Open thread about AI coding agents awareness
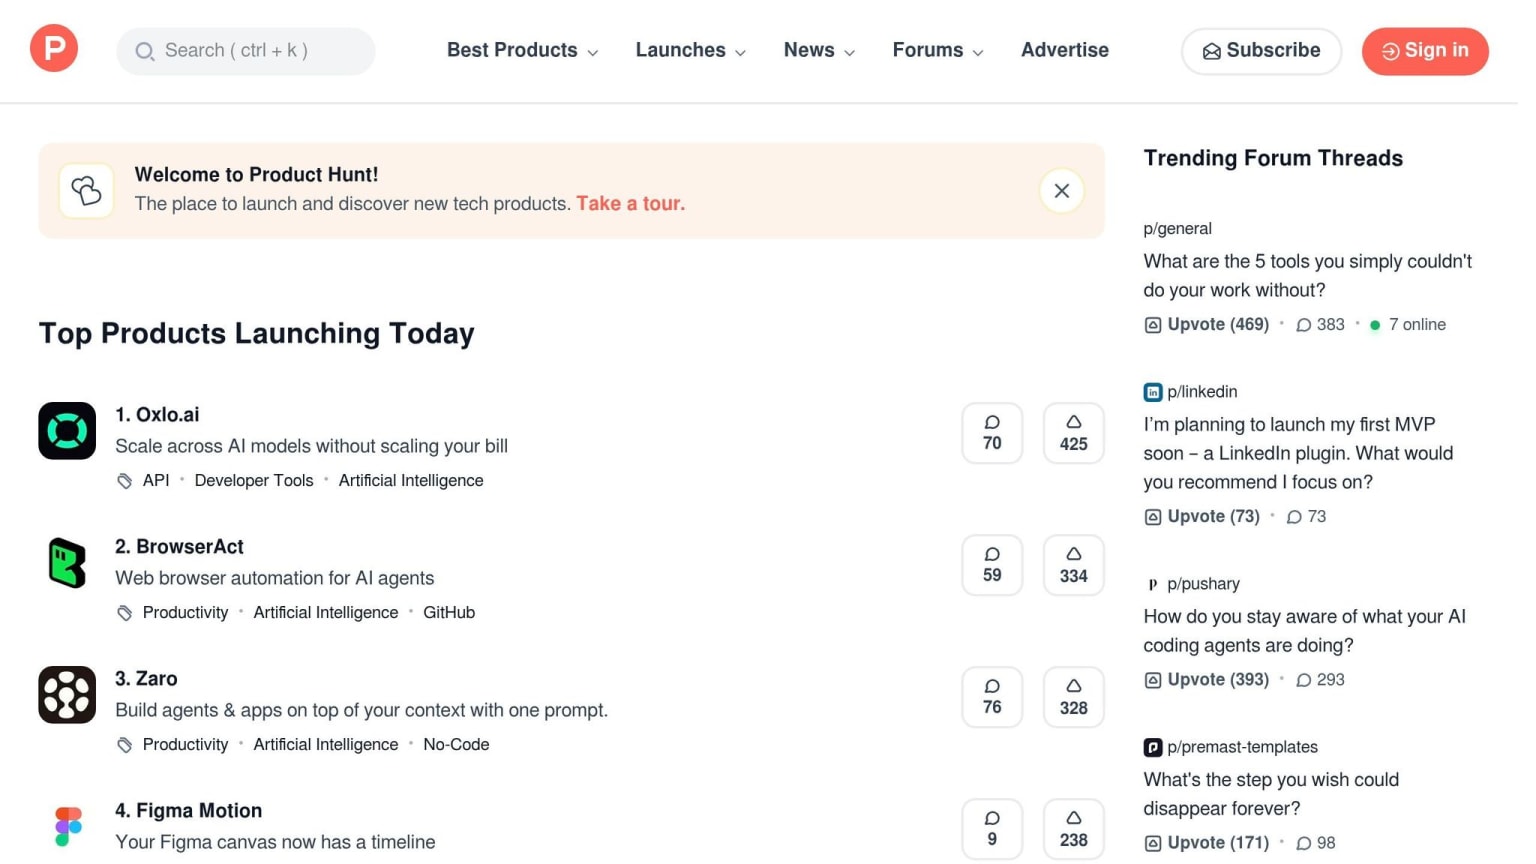 1304,631
